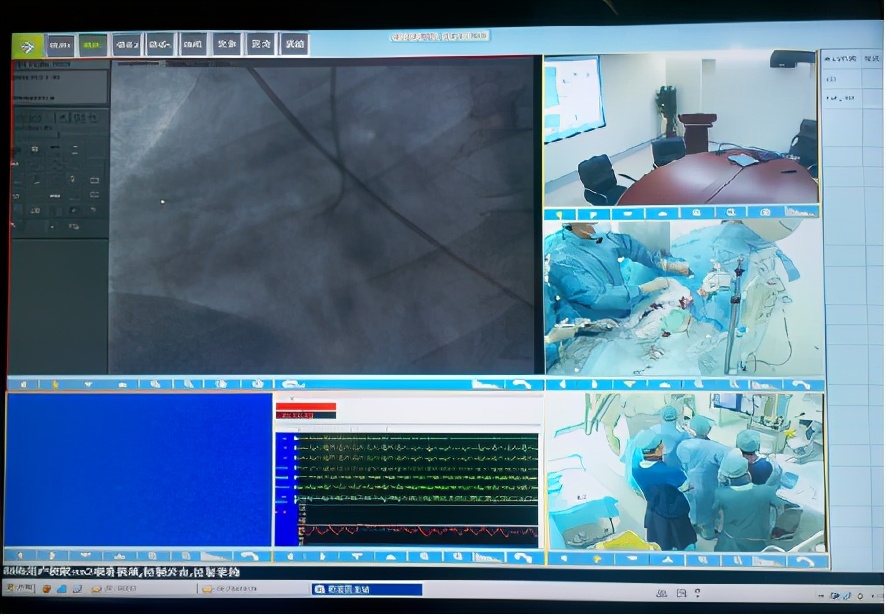This screenshot has width=886, height=616.
Task: Open the Windows Start button on the taskbar
Action: click(18, 588)
